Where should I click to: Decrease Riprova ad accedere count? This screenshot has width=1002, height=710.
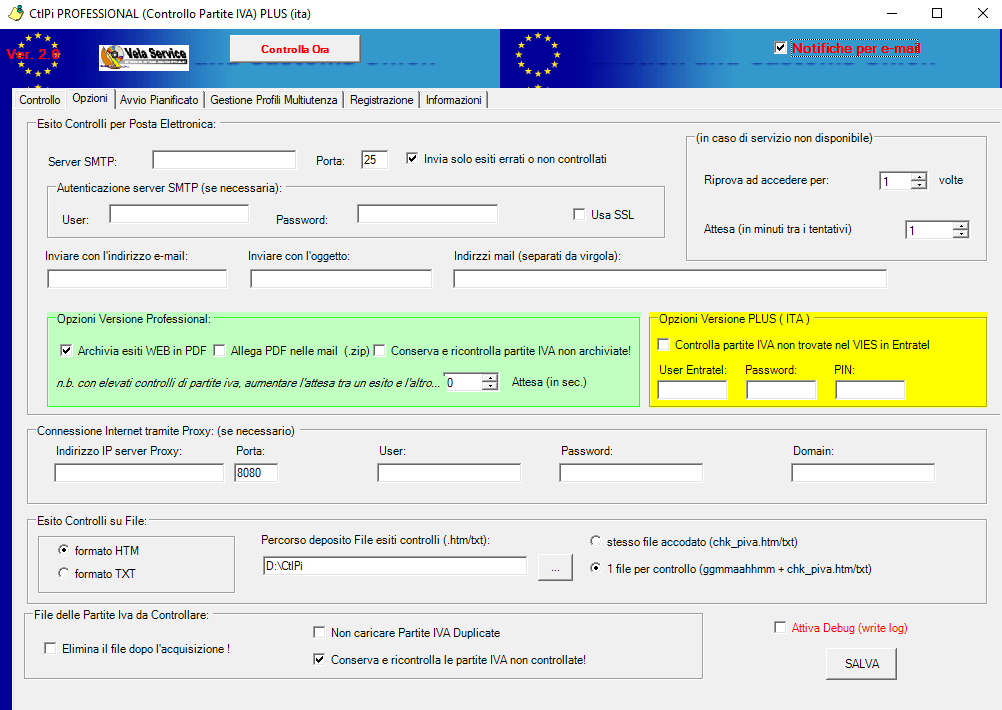(x=919, y=185)
